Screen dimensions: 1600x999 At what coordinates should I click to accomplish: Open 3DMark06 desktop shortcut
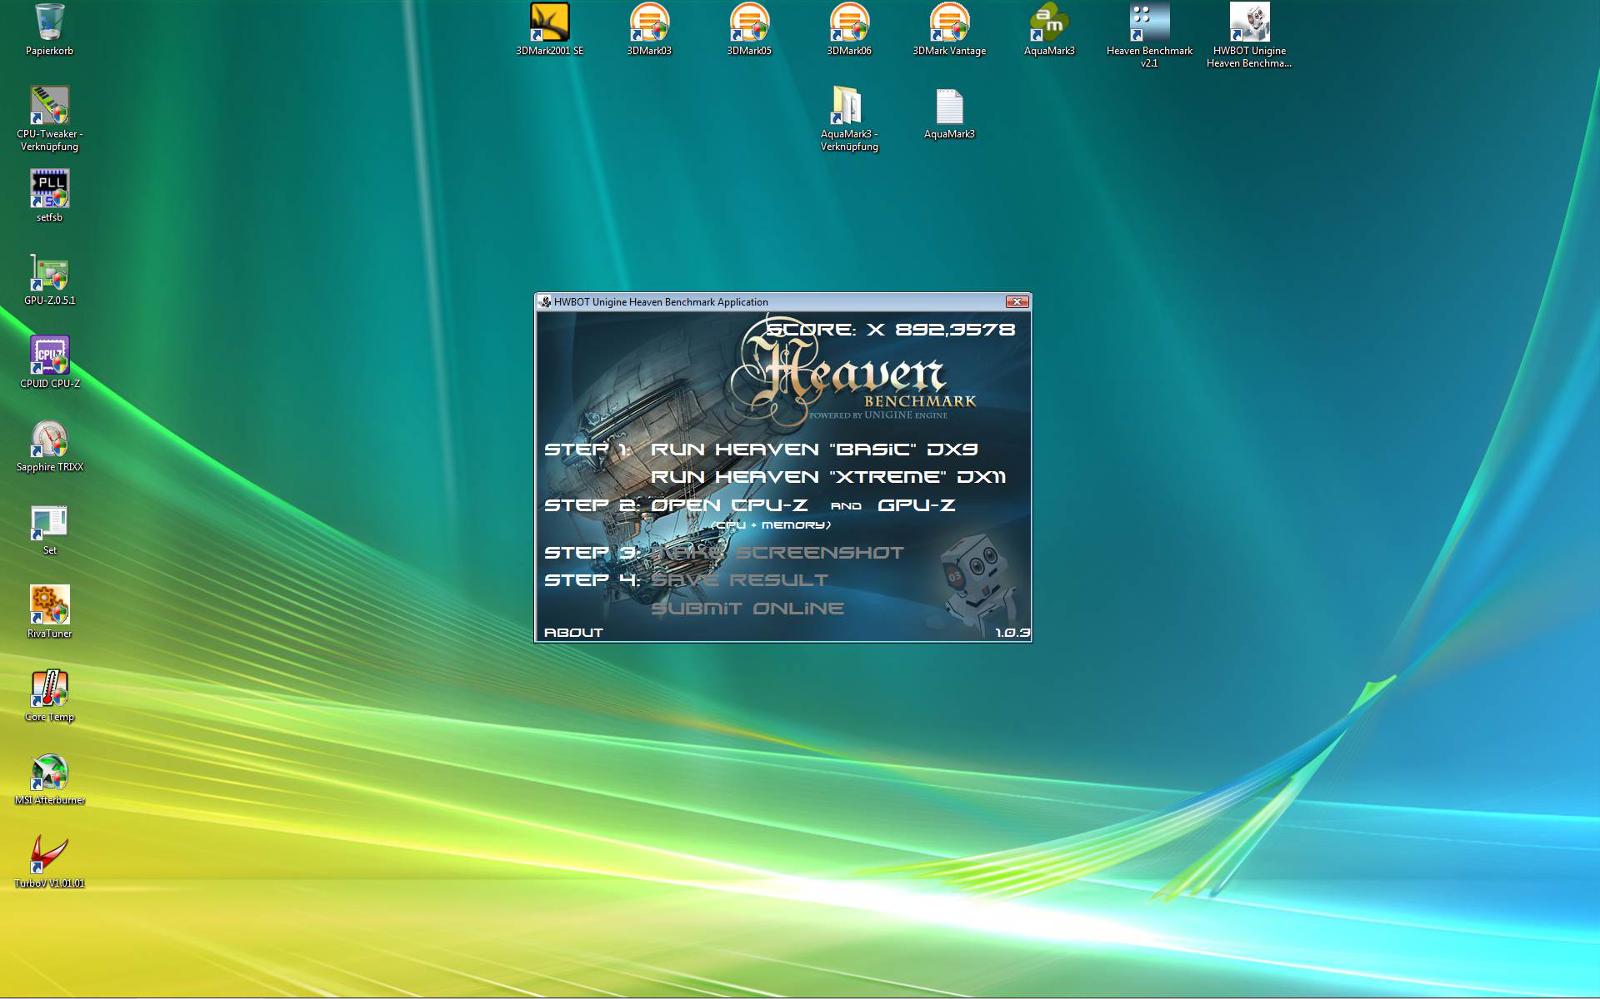849,29
